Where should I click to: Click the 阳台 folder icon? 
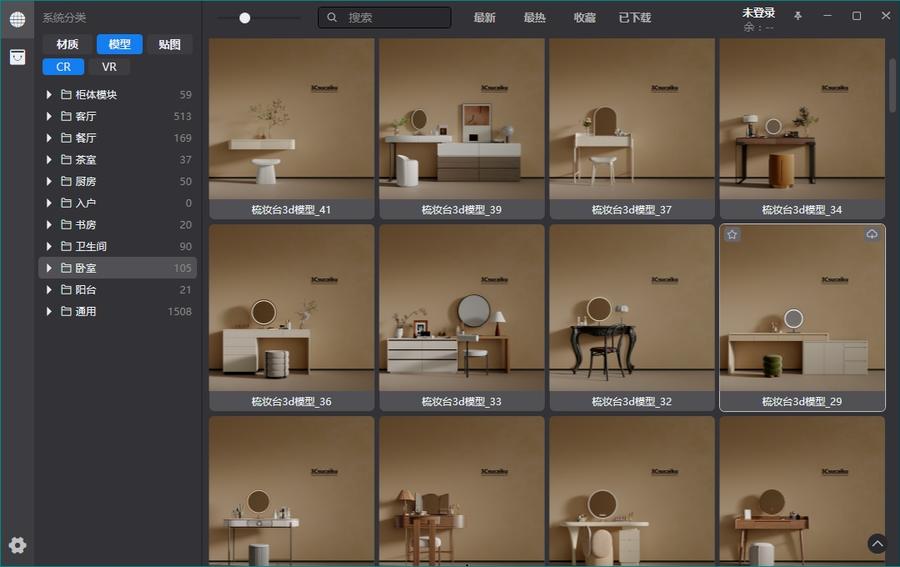click(x=66, y=290)
